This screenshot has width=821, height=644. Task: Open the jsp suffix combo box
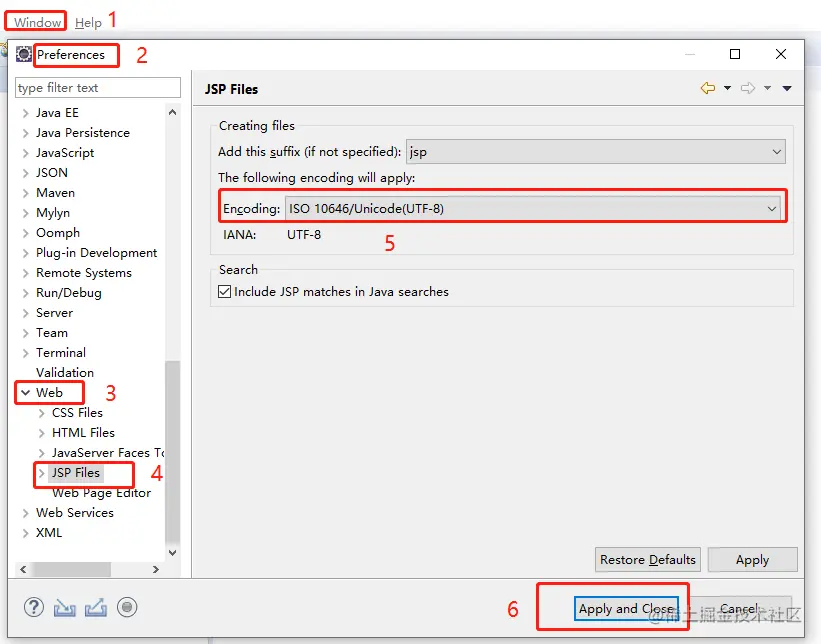(596, 152)
